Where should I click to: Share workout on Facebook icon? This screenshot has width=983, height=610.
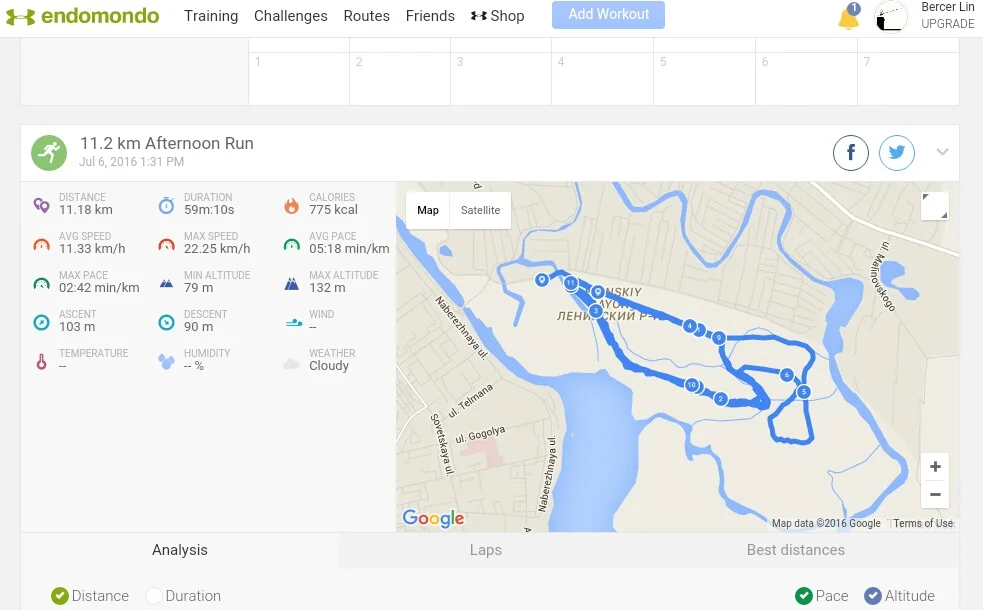pos(851,153)
